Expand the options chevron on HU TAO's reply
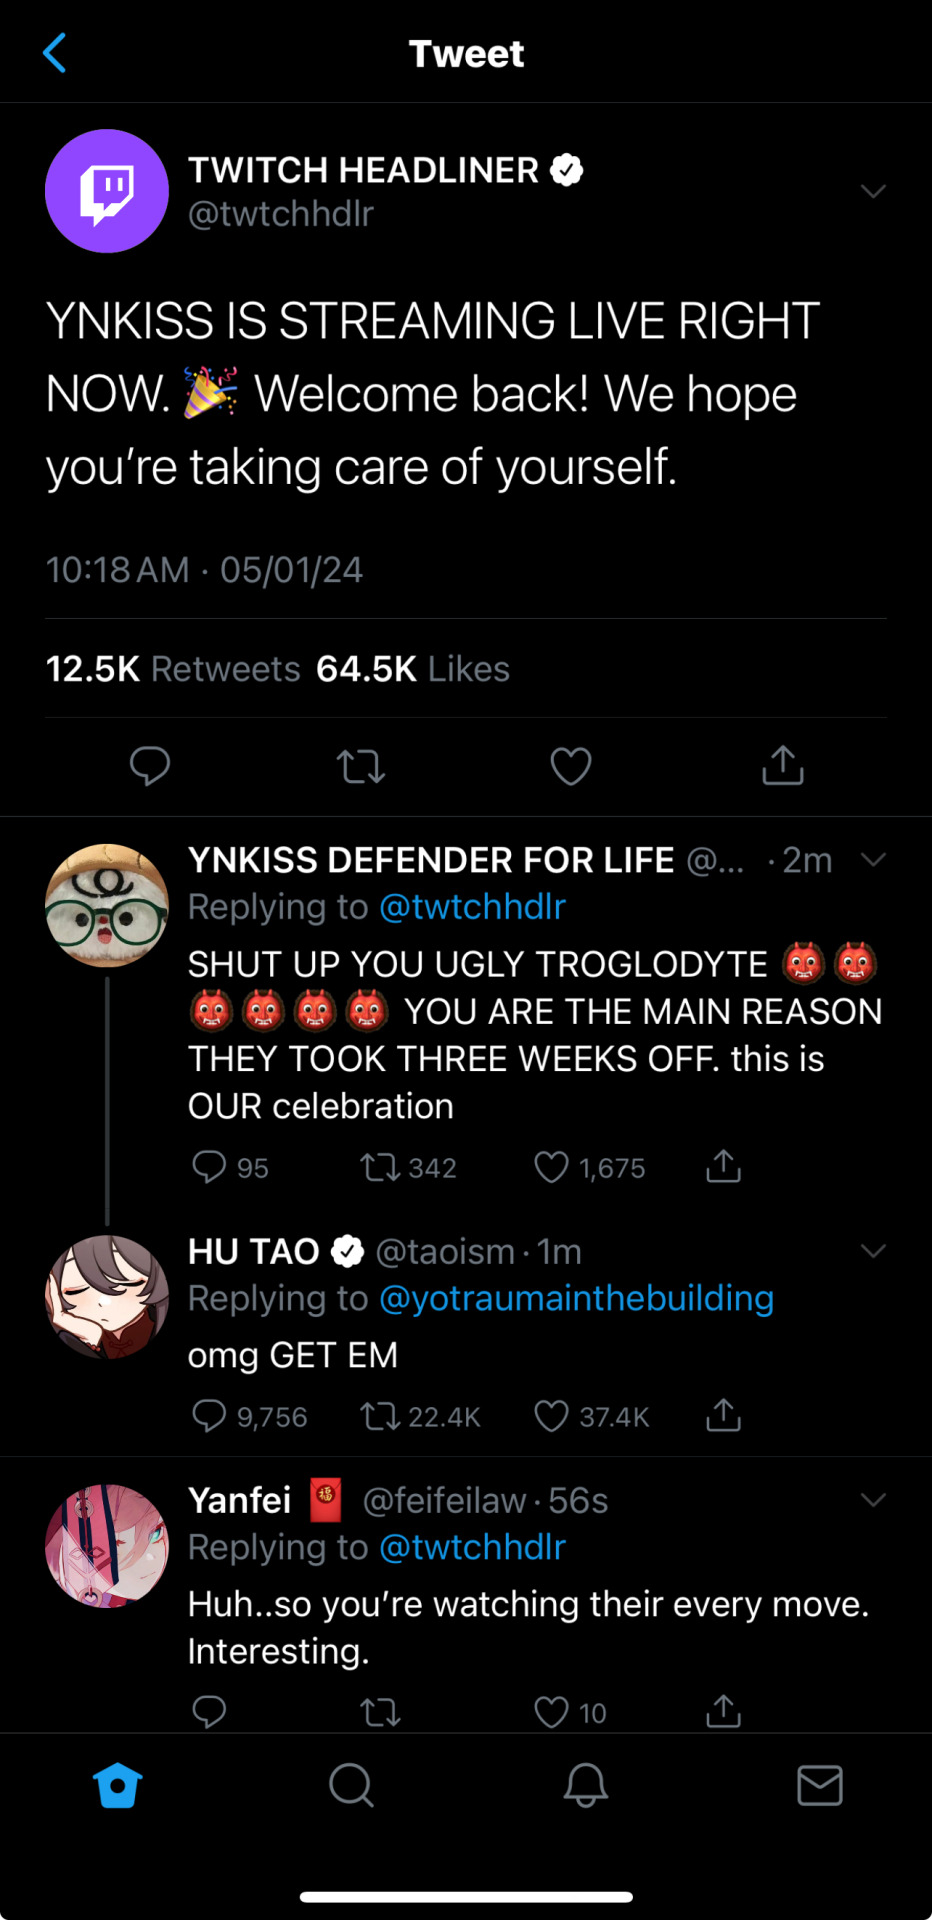 pos(873,1251)
